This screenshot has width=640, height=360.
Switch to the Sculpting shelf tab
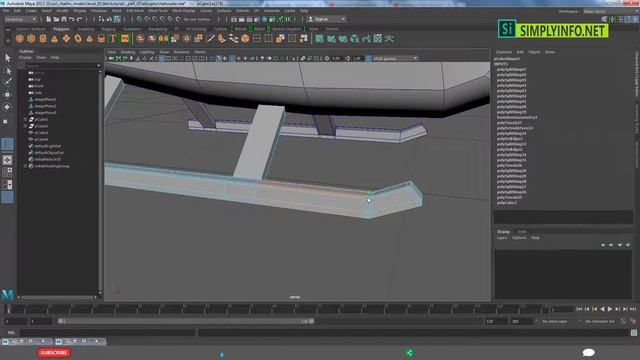coord(85,29)
